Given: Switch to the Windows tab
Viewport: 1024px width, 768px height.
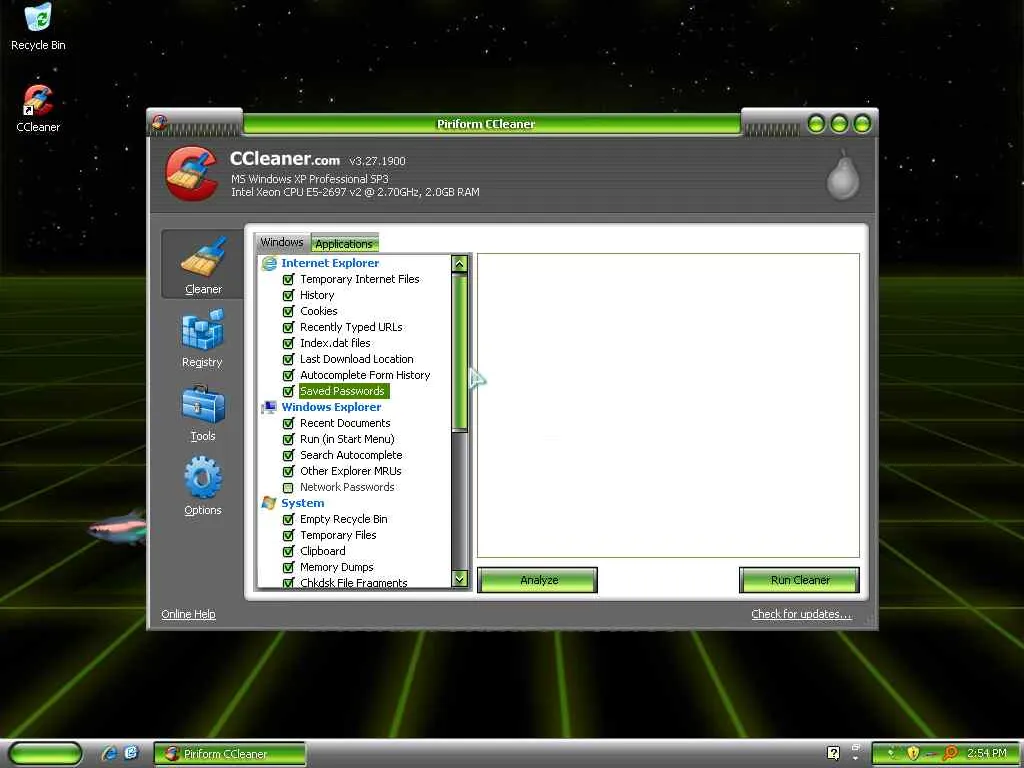Looking at the screenshot, I should click(281, 242).
